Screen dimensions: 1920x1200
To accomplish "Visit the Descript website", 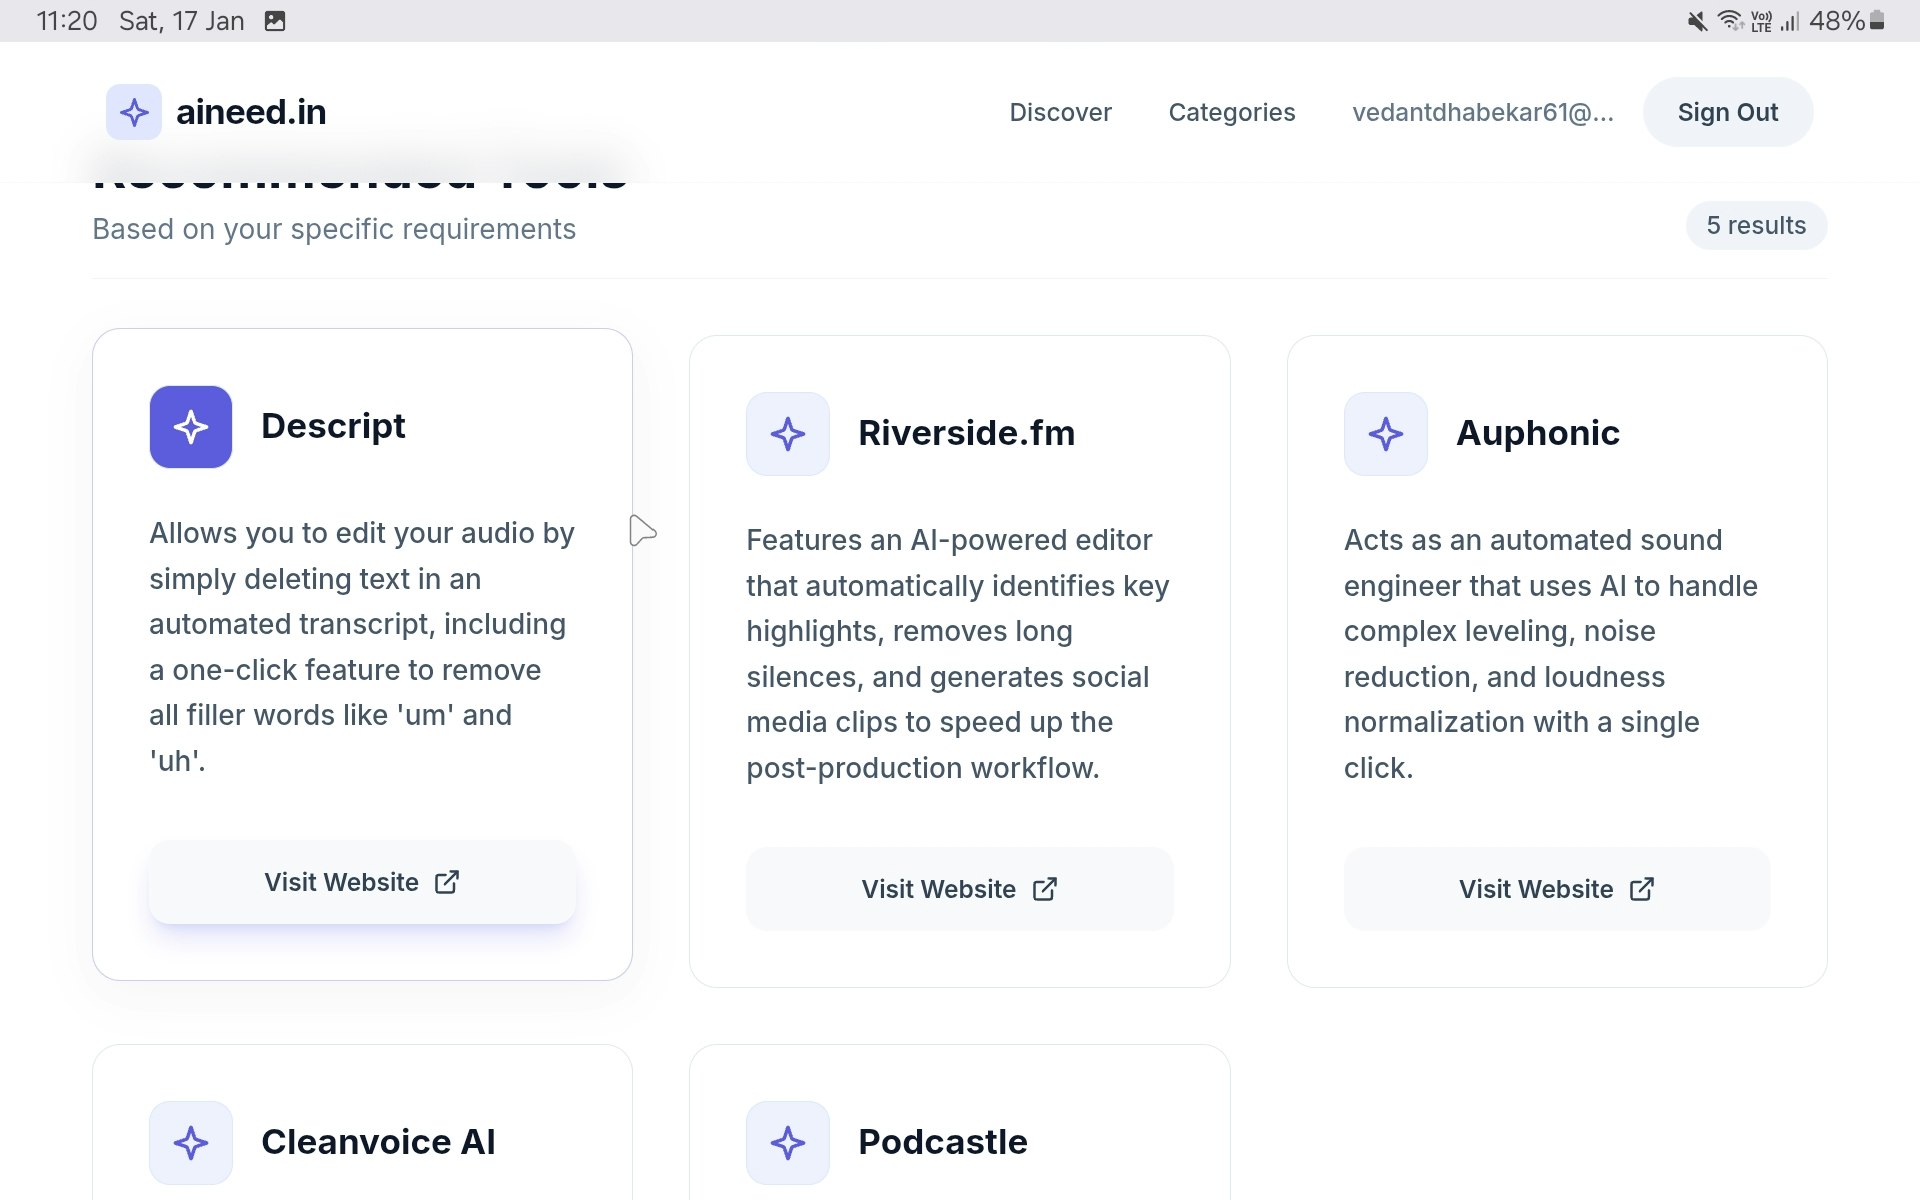I will coord(362,882).
